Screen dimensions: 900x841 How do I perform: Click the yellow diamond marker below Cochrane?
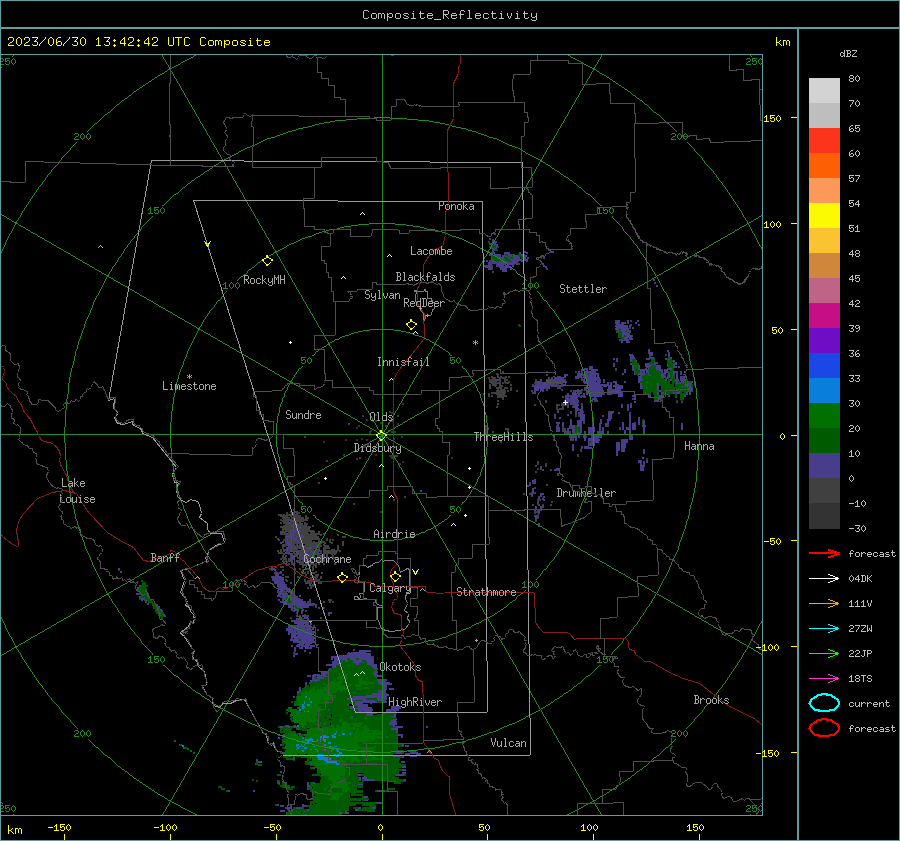pos(342,577)
